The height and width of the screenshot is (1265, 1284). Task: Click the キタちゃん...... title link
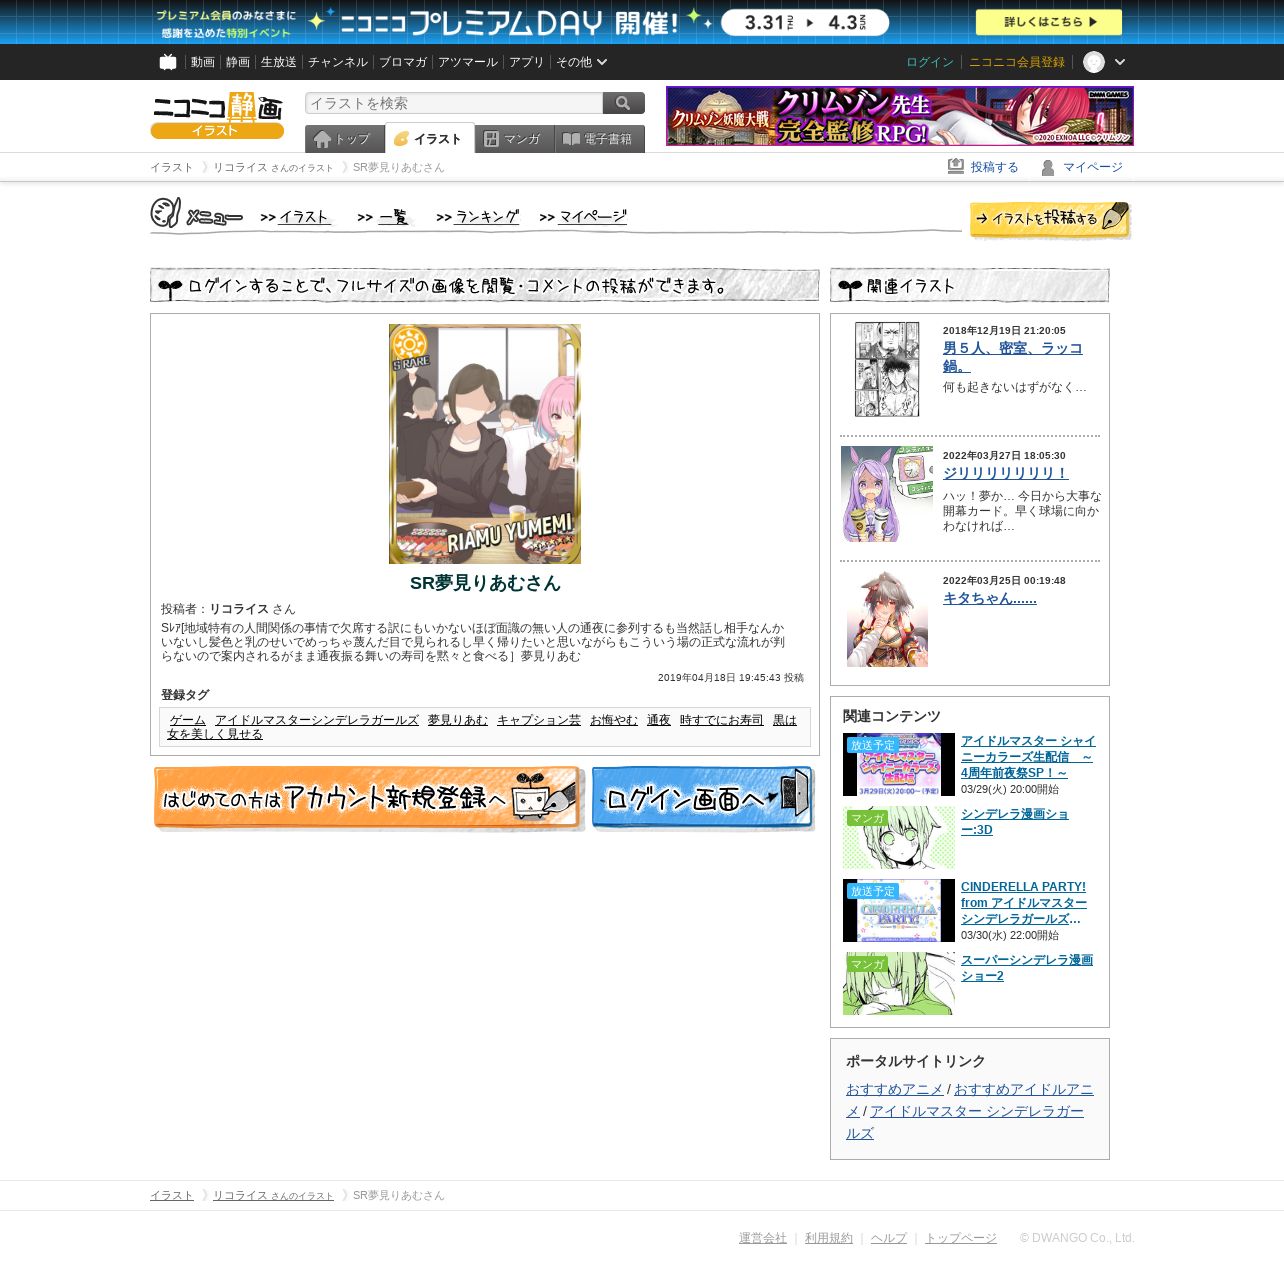point(990,598)
